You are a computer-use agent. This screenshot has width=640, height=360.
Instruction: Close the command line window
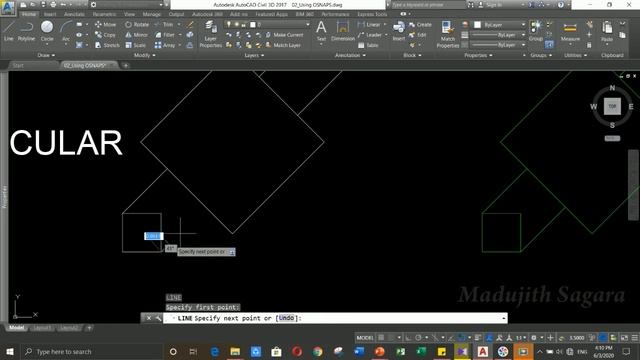(x=149, y=318)
